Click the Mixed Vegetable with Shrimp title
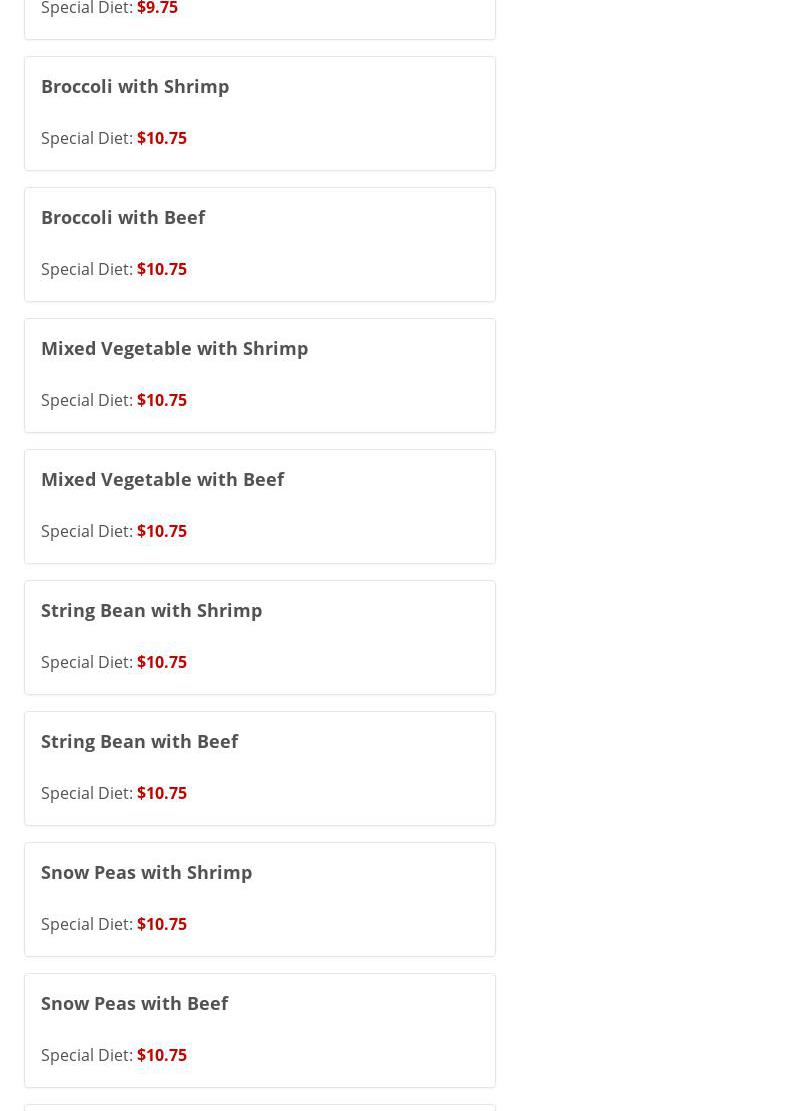 174,348
